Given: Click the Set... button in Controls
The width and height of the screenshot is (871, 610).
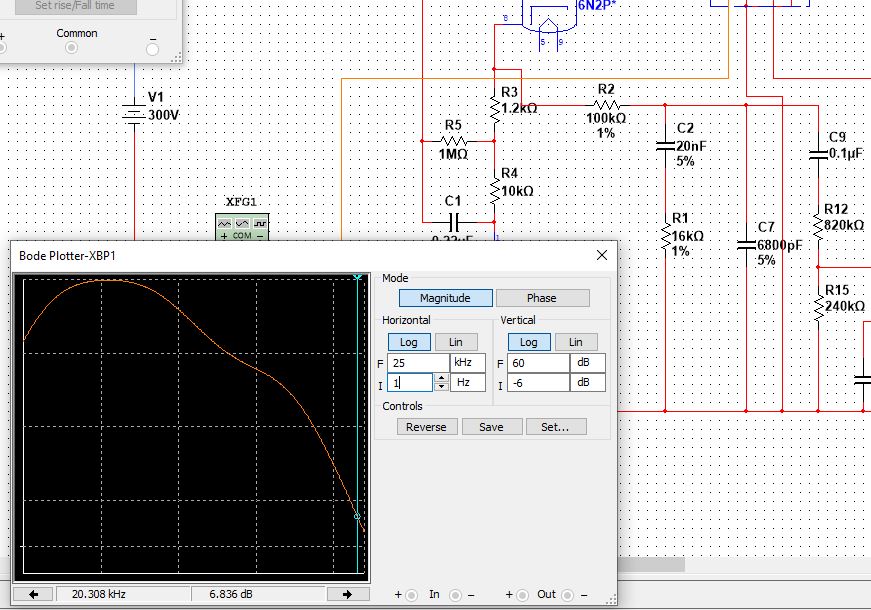Looking at the screenshot, I should 555,427.
